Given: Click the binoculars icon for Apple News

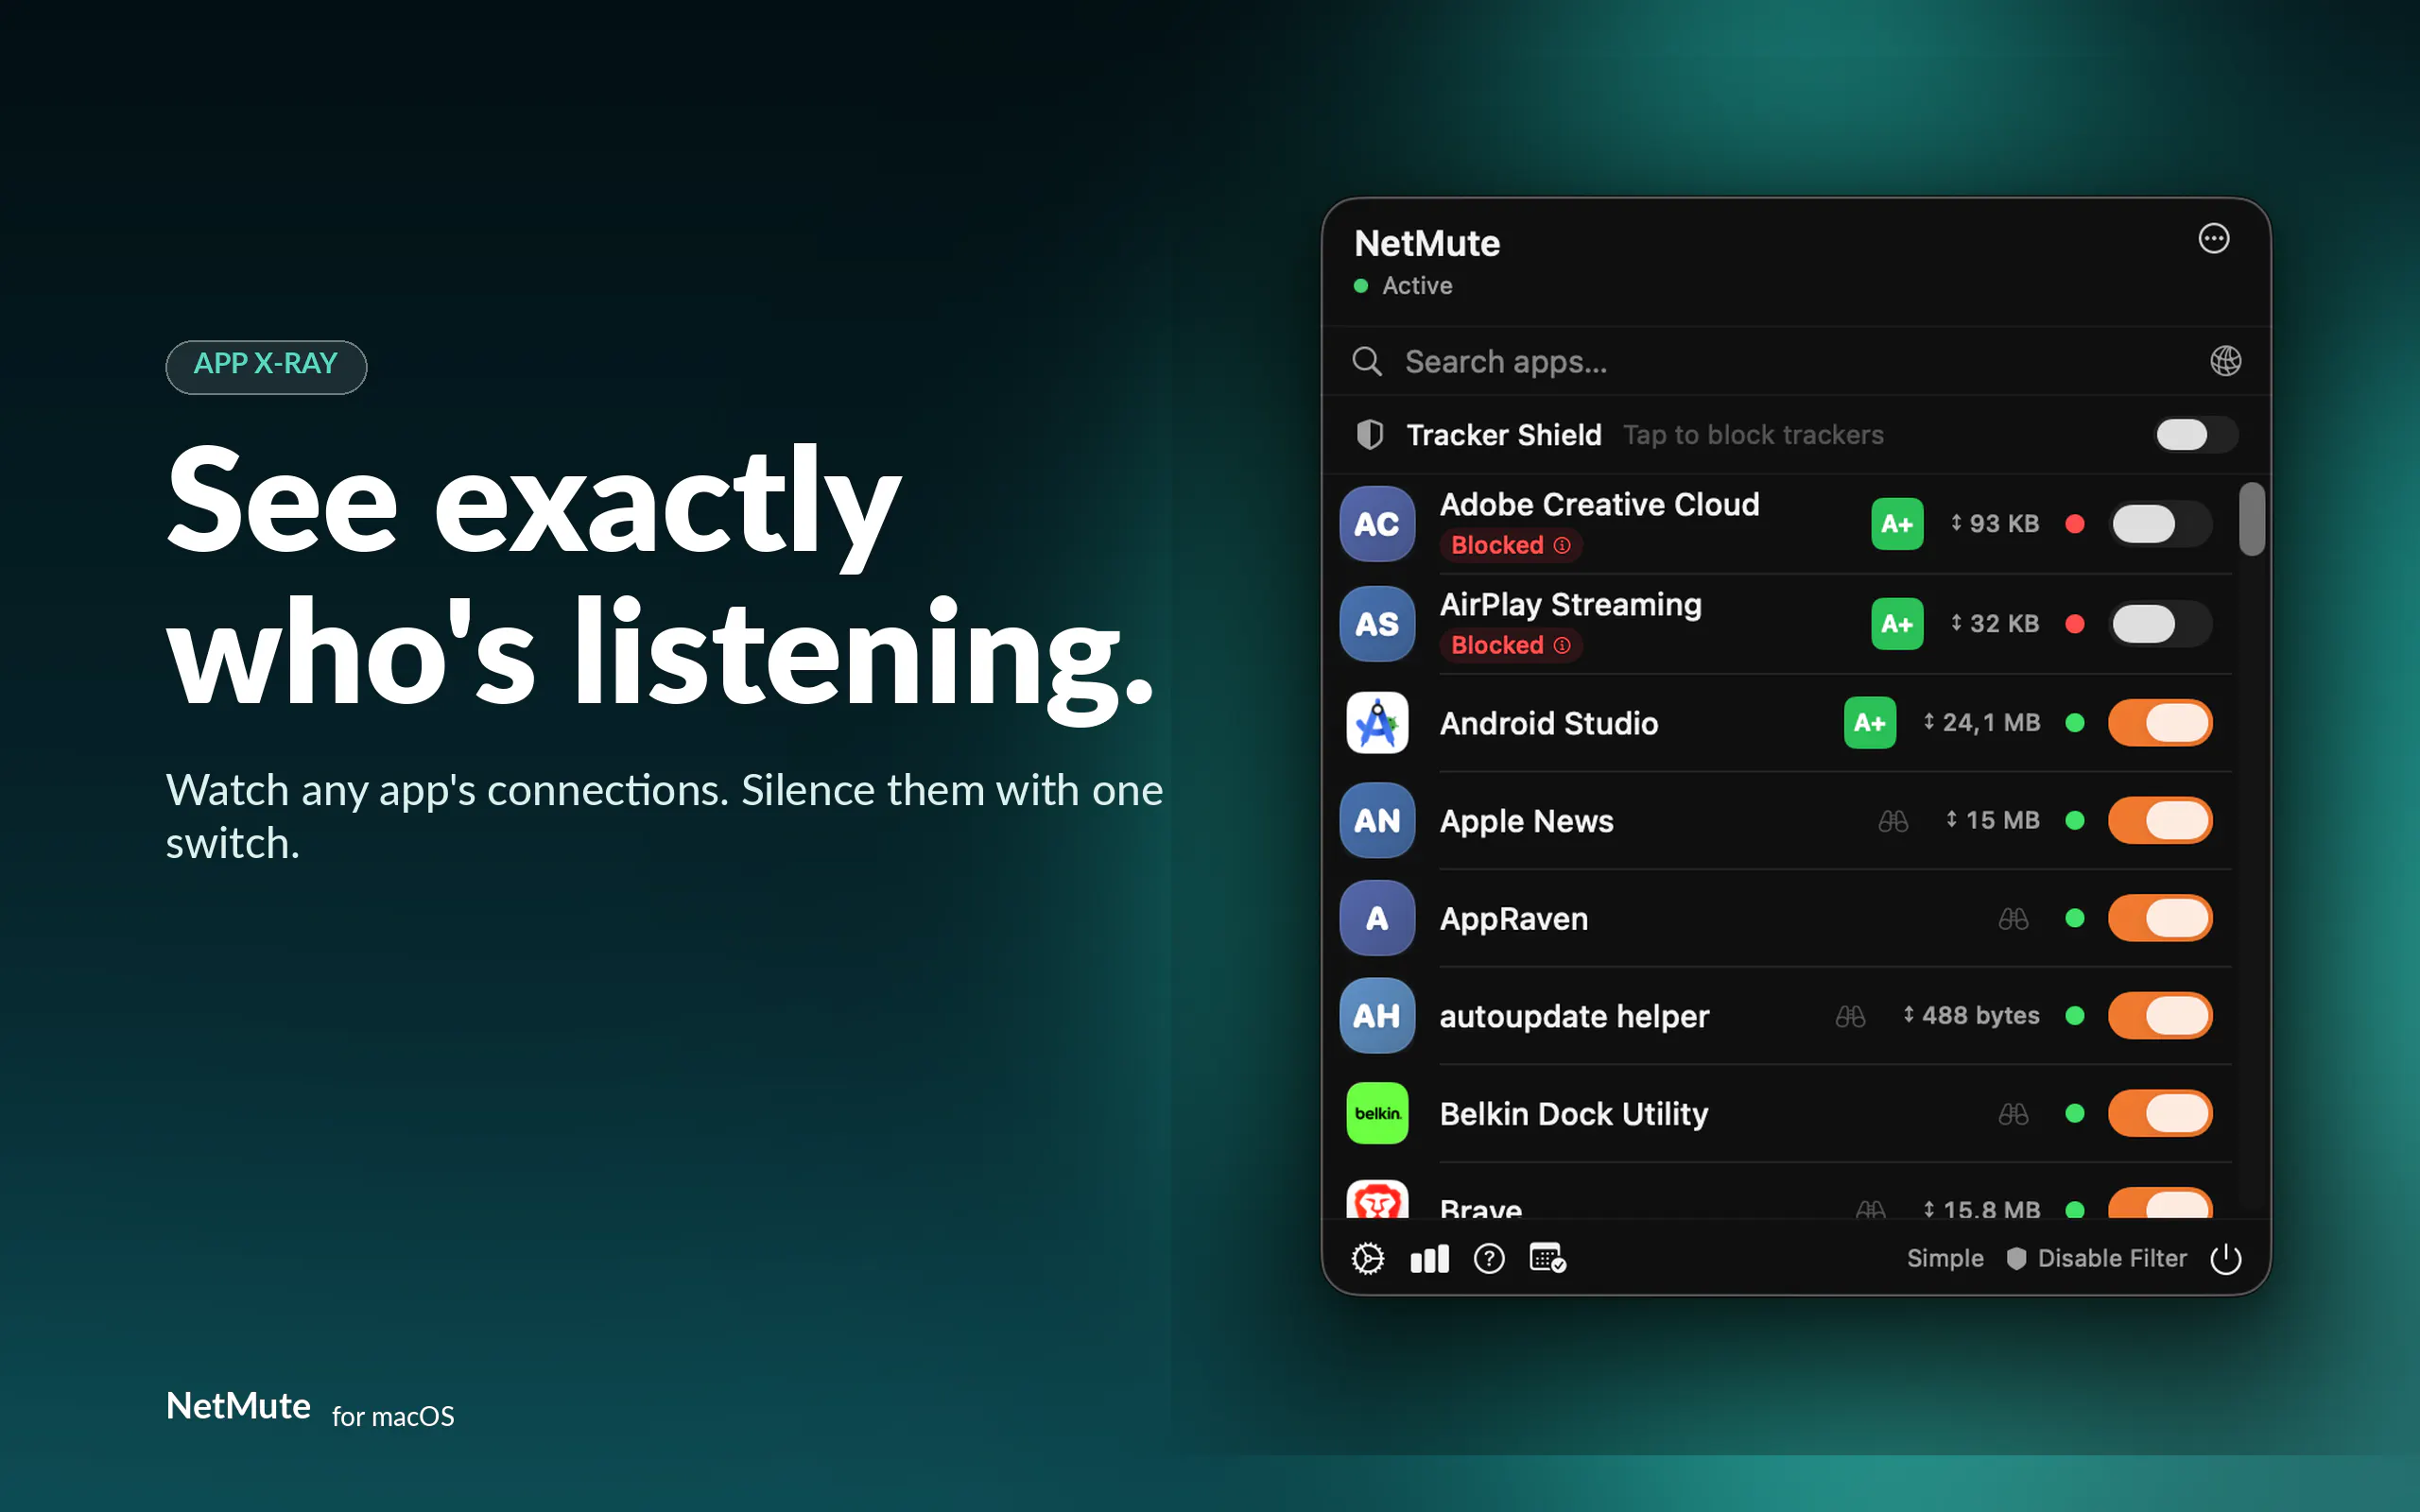Looking at the screenshot, I should click(x=1893, y=821).
